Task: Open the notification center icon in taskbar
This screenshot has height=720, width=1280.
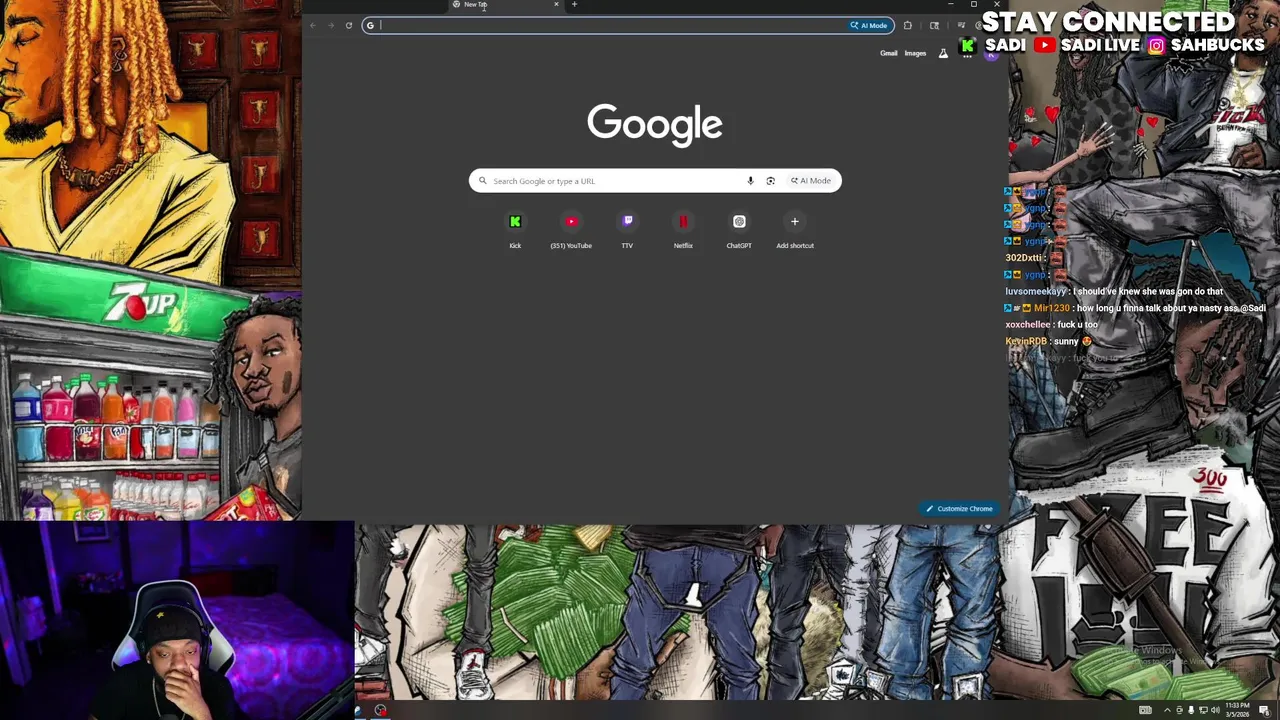Action: tap(1264, 710)
